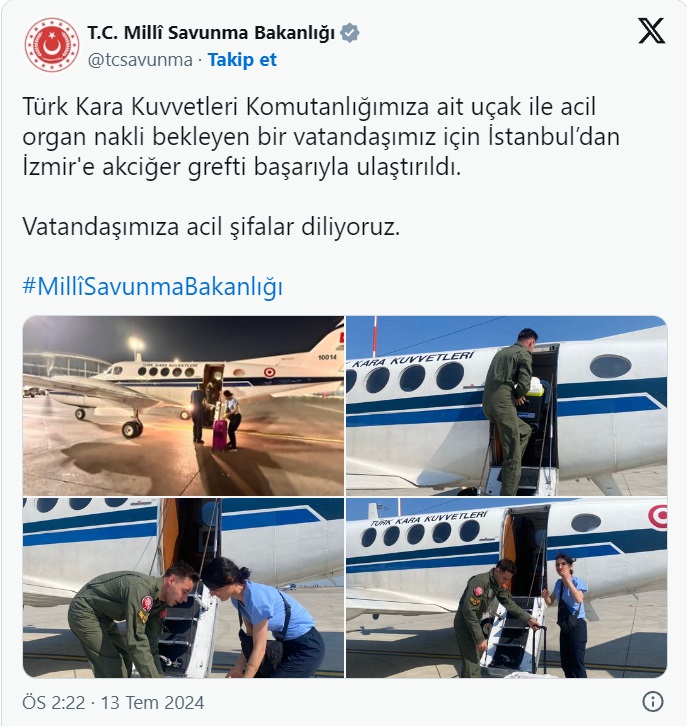Follow the account via Takip et
This screenshot has width=687, height=726.
(242, 60)
